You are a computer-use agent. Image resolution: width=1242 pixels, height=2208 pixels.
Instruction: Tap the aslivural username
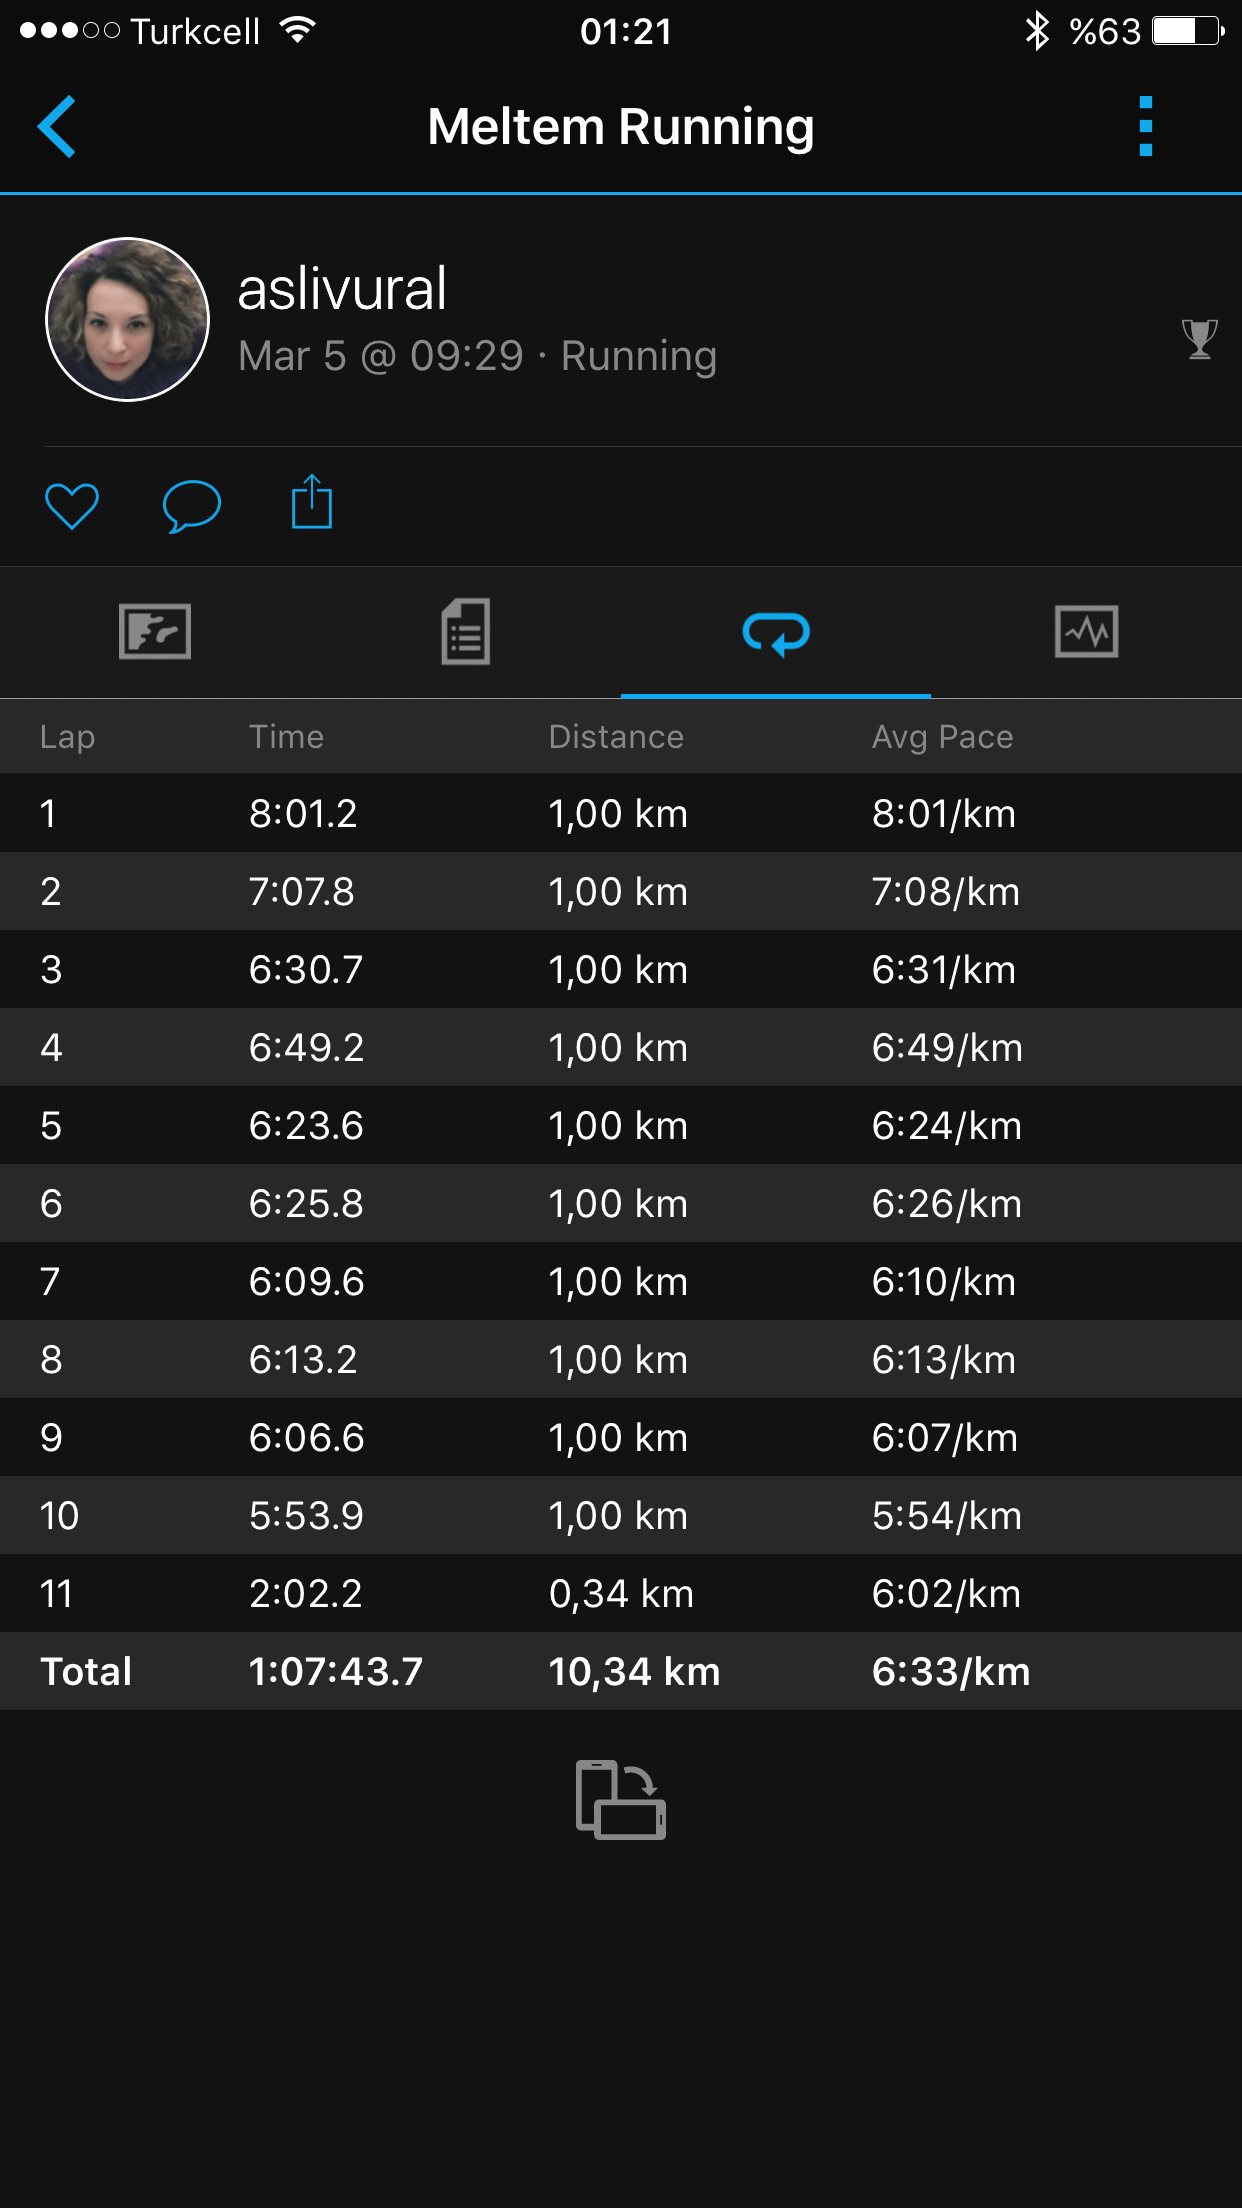(342, 290)
